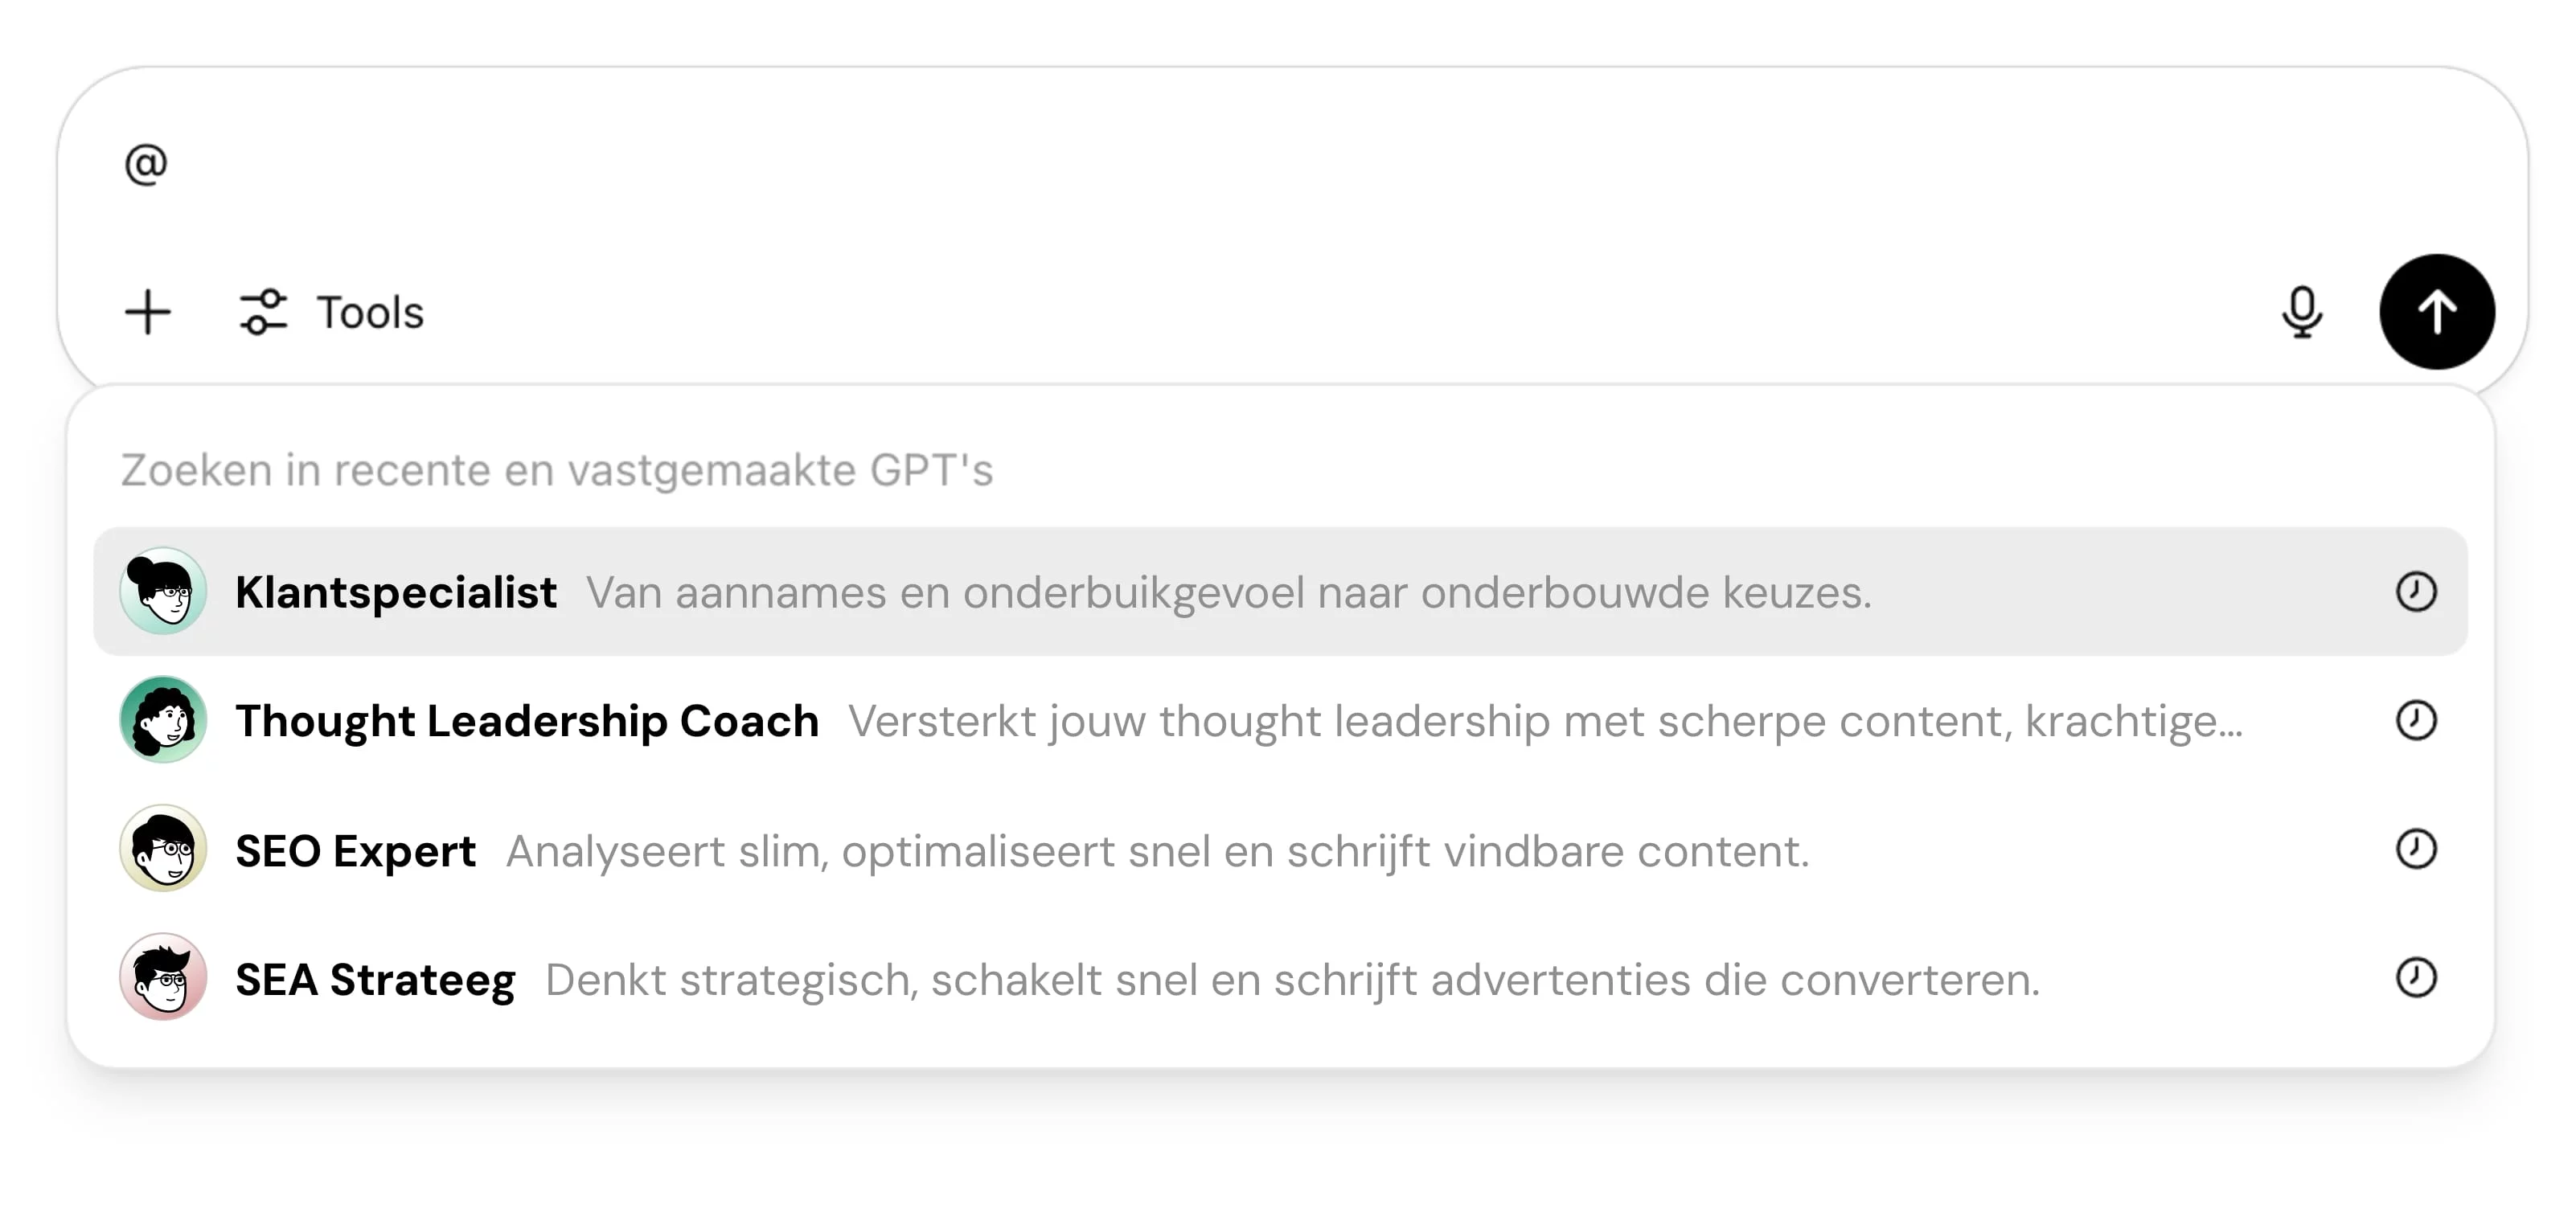The width and height of the screenshot is (2576, 1212).
Task: Click the SEA Strateeg description text
Action: click(1292, 979)
